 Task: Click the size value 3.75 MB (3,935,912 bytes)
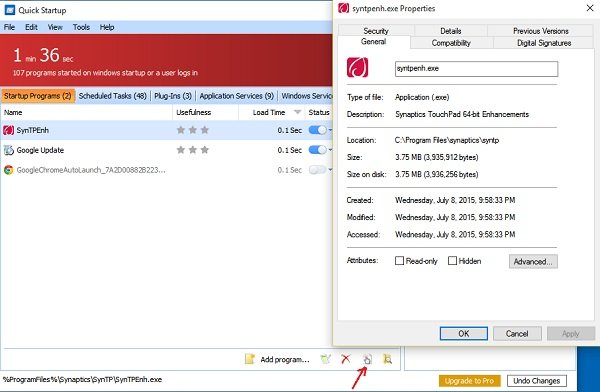pyautogui.click(x=437, y=157)
